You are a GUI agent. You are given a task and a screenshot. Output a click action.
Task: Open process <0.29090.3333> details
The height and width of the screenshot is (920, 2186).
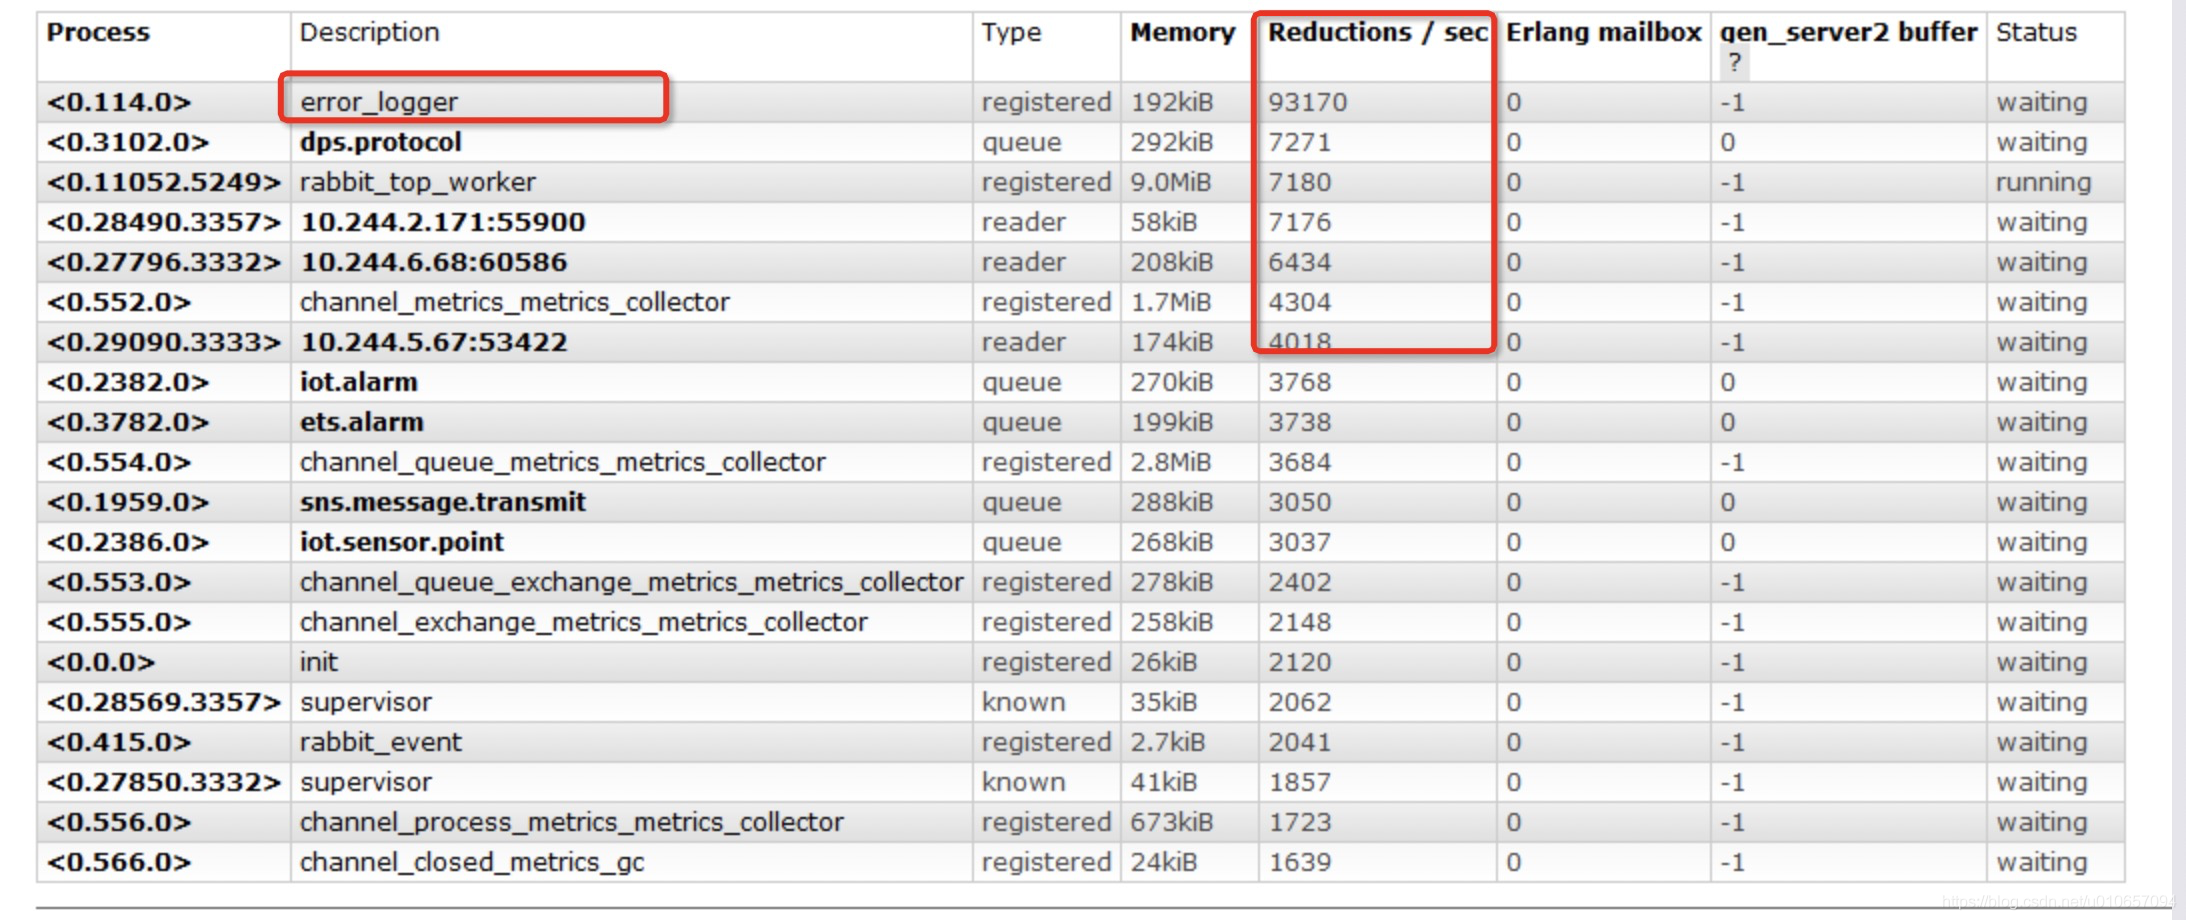pos(164,342)
